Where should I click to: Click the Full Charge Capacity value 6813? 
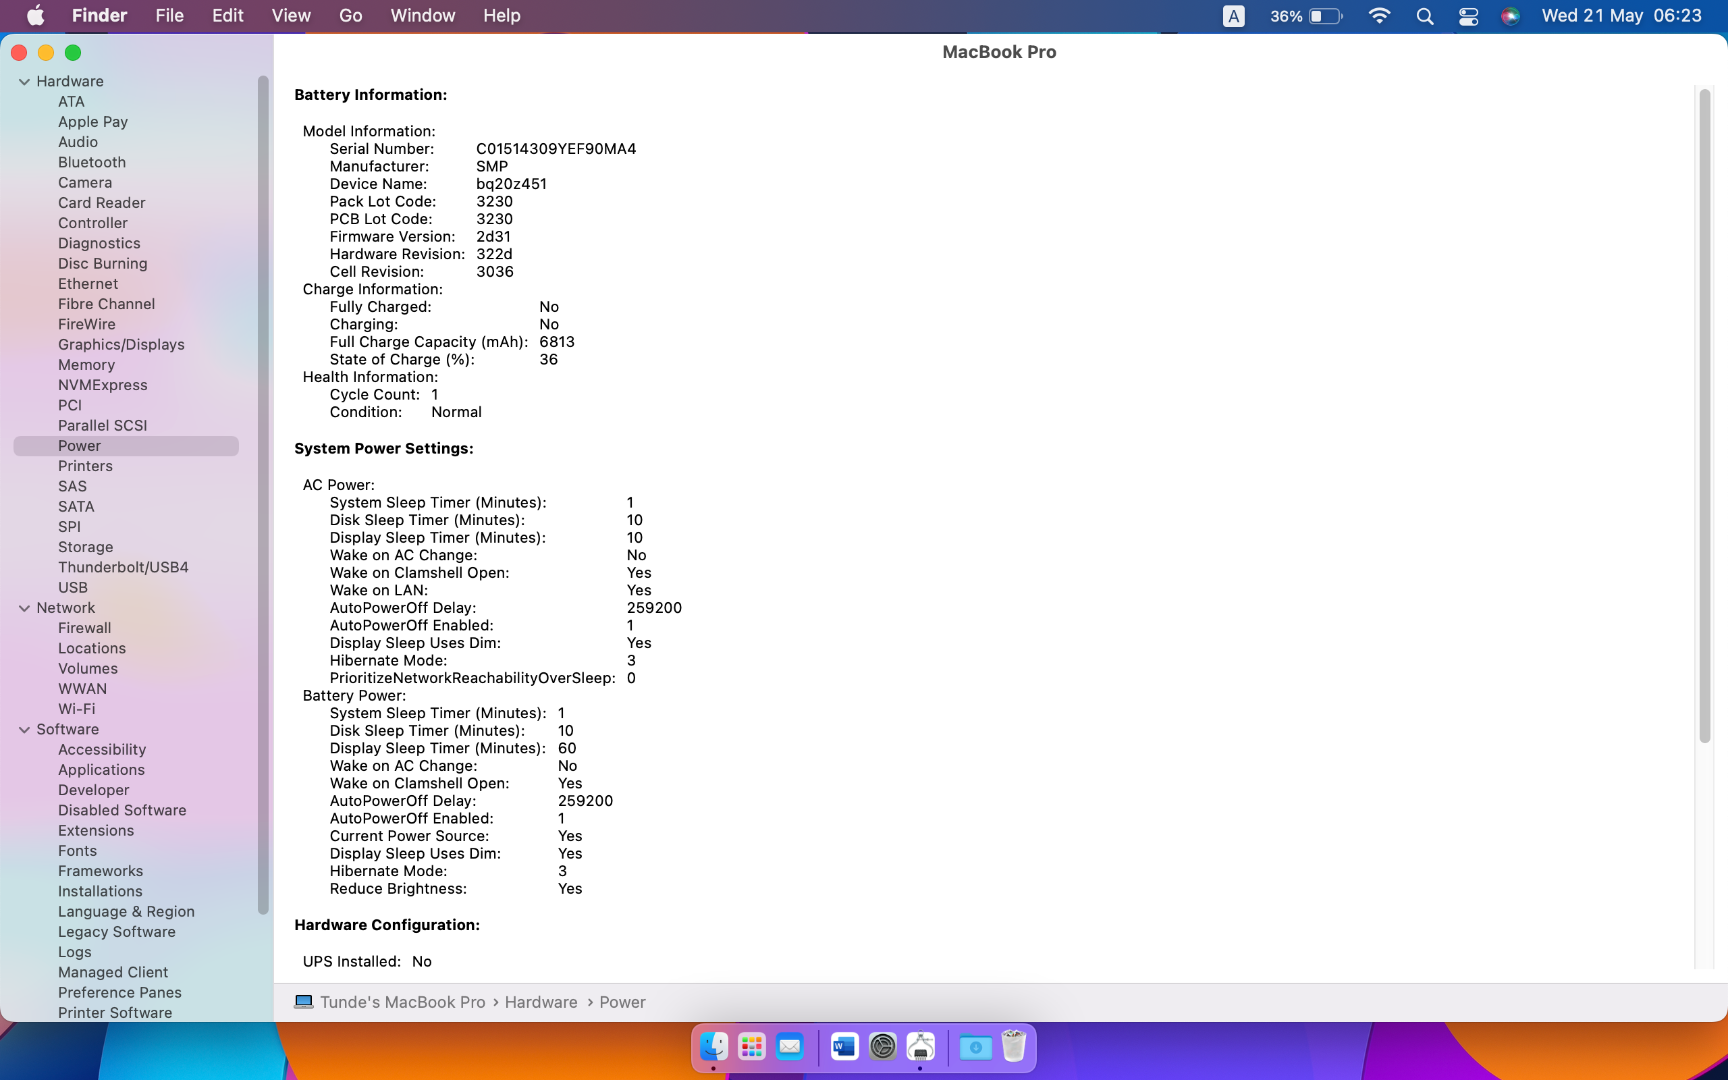pyautogui.click(x=557, y=342)
